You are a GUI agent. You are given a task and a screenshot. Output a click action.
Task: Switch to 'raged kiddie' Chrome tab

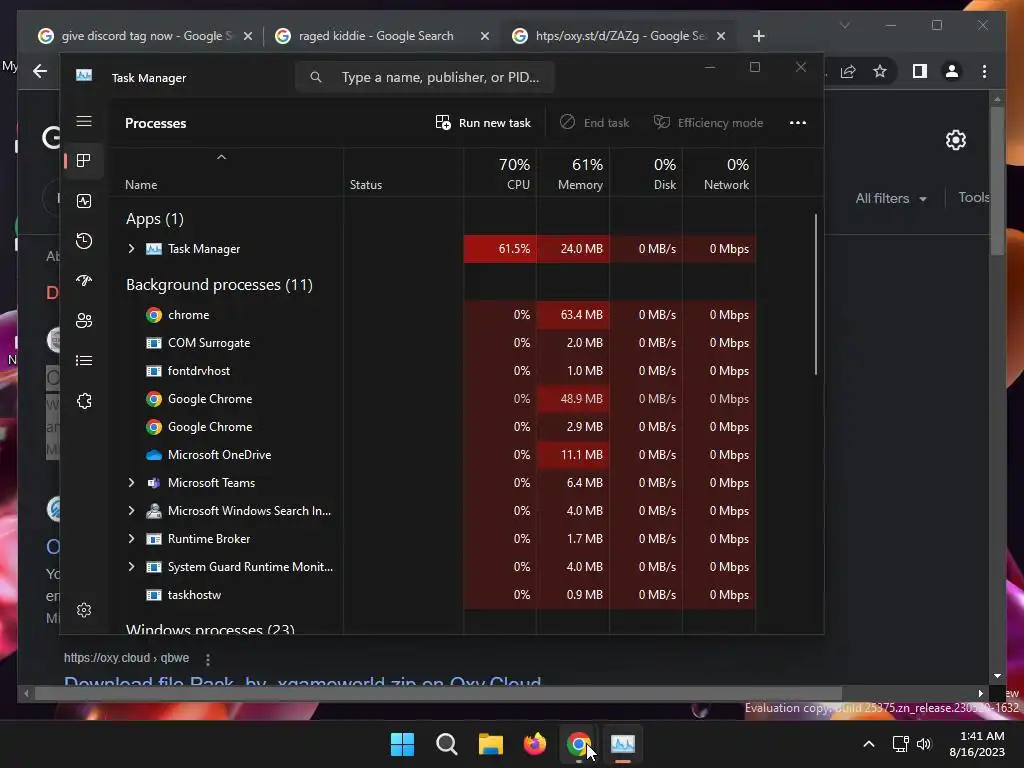382,36
